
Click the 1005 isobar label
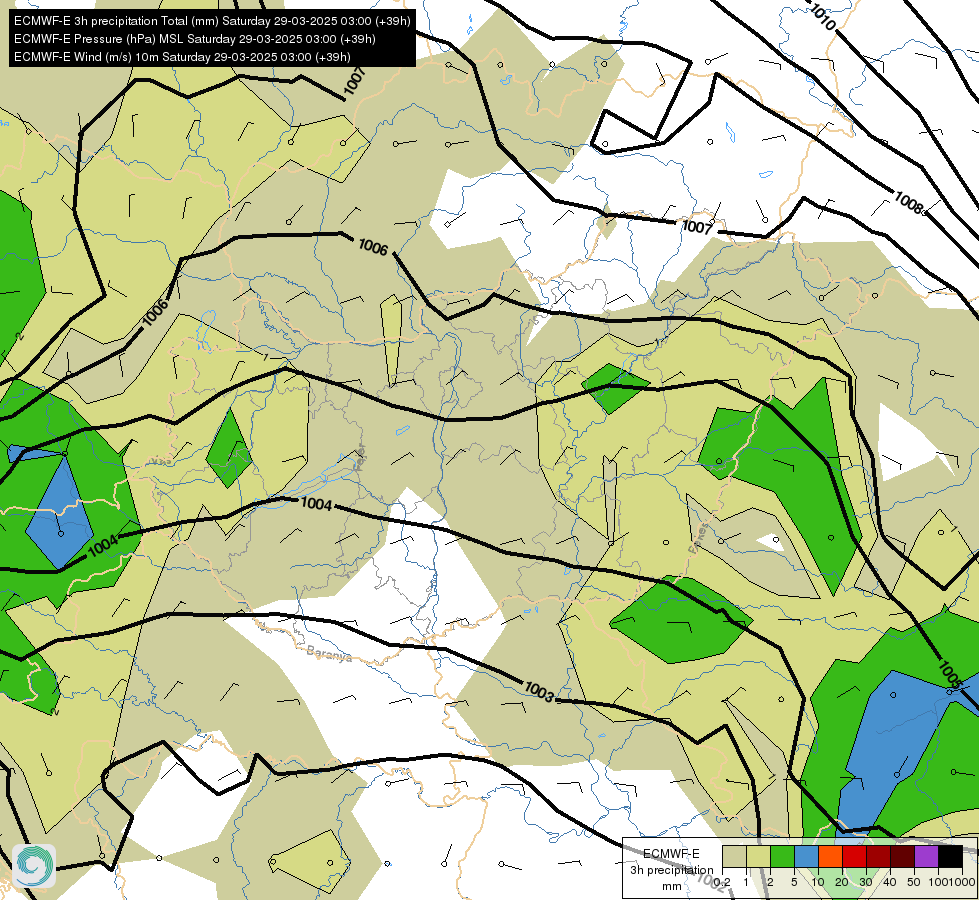(x=950, y=675)
